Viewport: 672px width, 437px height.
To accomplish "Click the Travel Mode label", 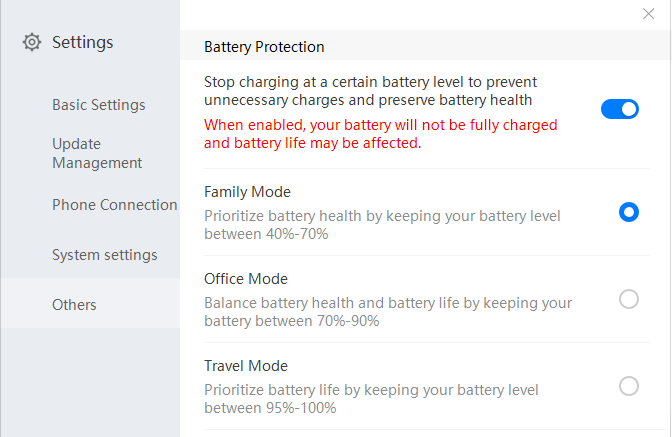I will 246,366.
